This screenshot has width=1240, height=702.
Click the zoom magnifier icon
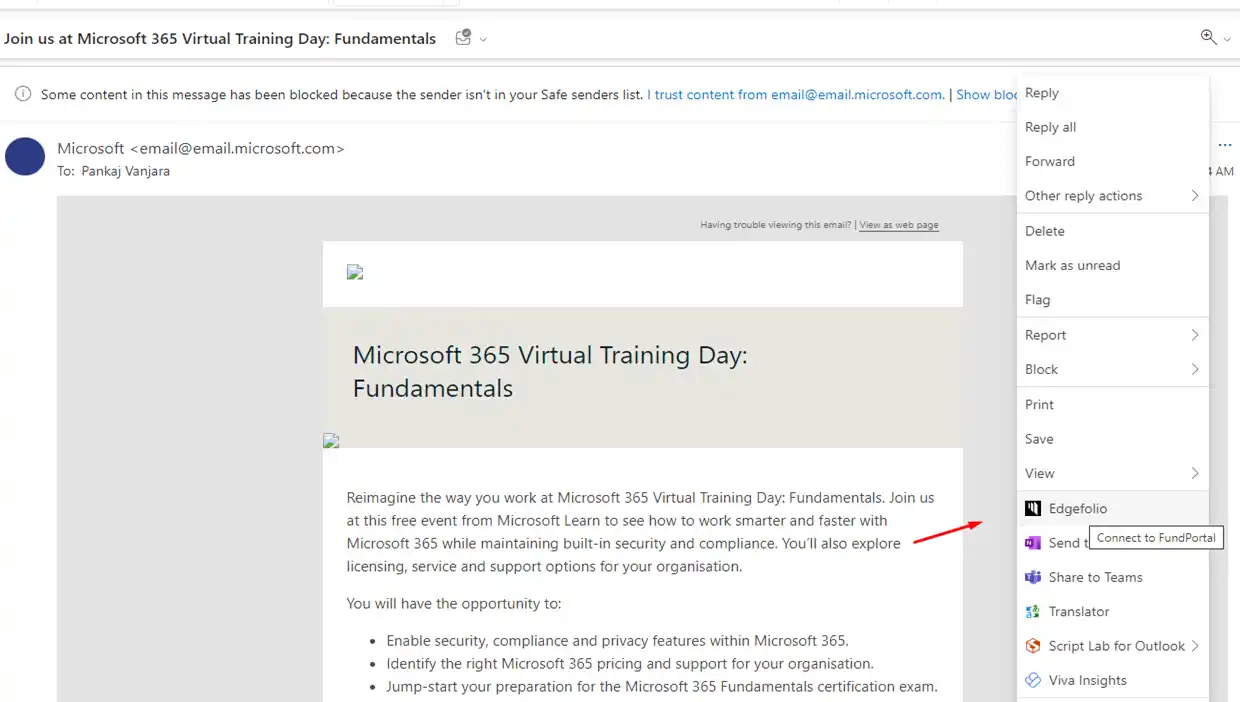pyautogui.click(x=1208, y=37)
